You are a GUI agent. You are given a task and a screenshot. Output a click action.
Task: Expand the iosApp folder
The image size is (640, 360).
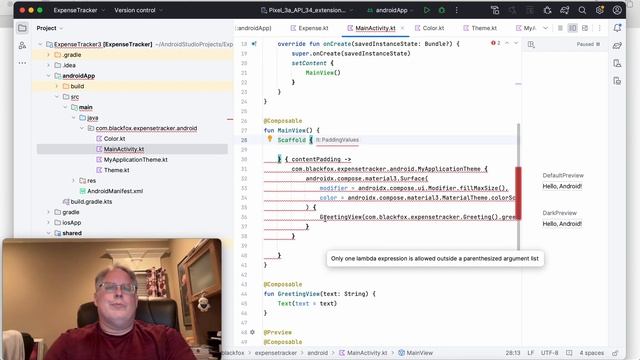[x=49, y=222]
